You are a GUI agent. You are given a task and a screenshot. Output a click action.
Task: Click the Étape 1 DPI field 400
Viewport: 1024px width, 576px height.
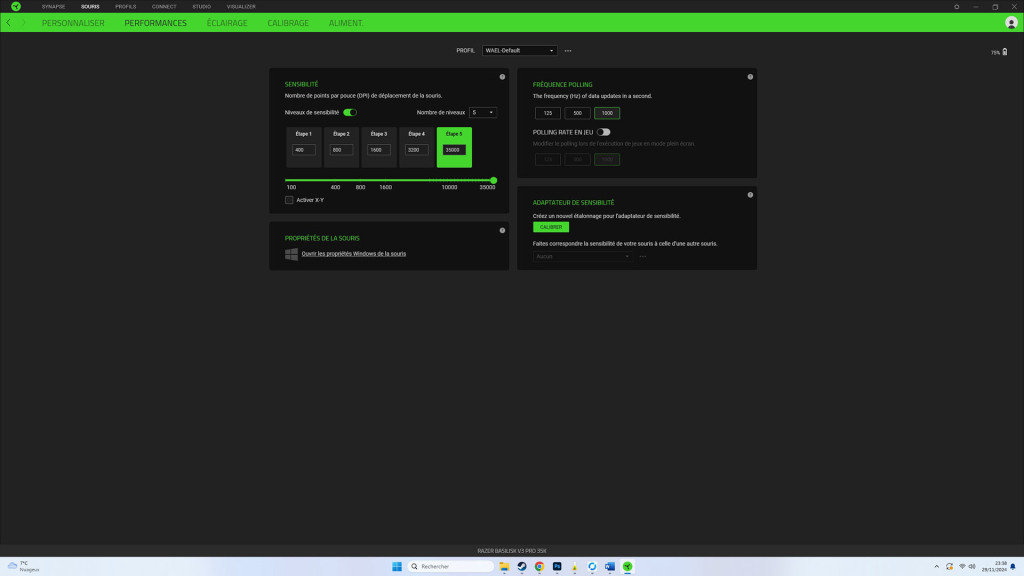tap(304, 150)
